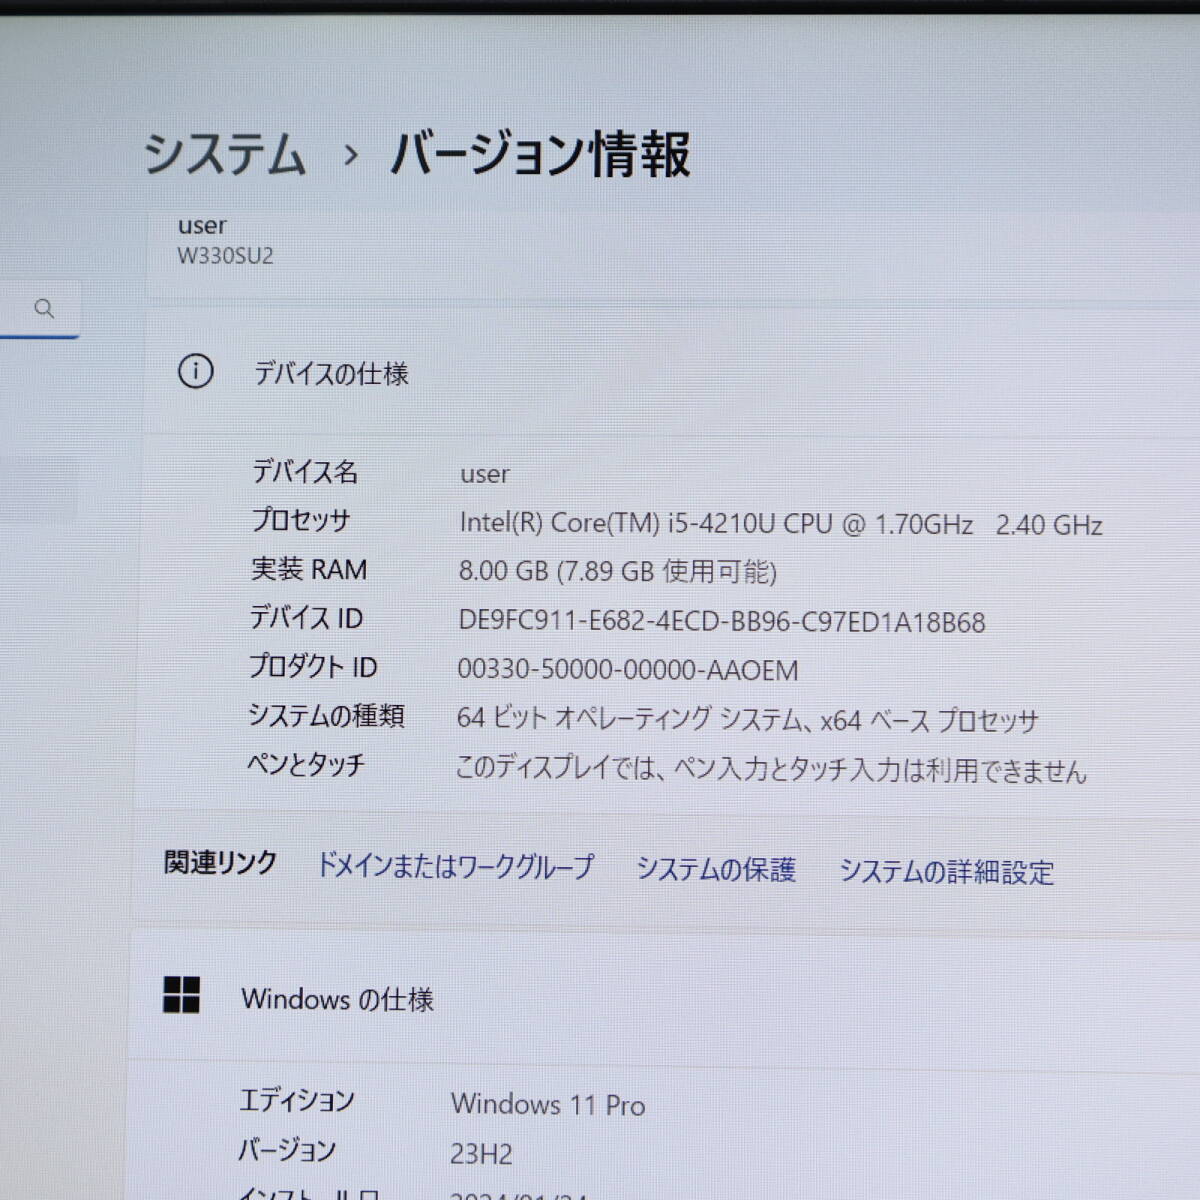Click the user heading above W330SU2
The height and width of the screenshot is (1200, 1200).
(x=202, y=225)
